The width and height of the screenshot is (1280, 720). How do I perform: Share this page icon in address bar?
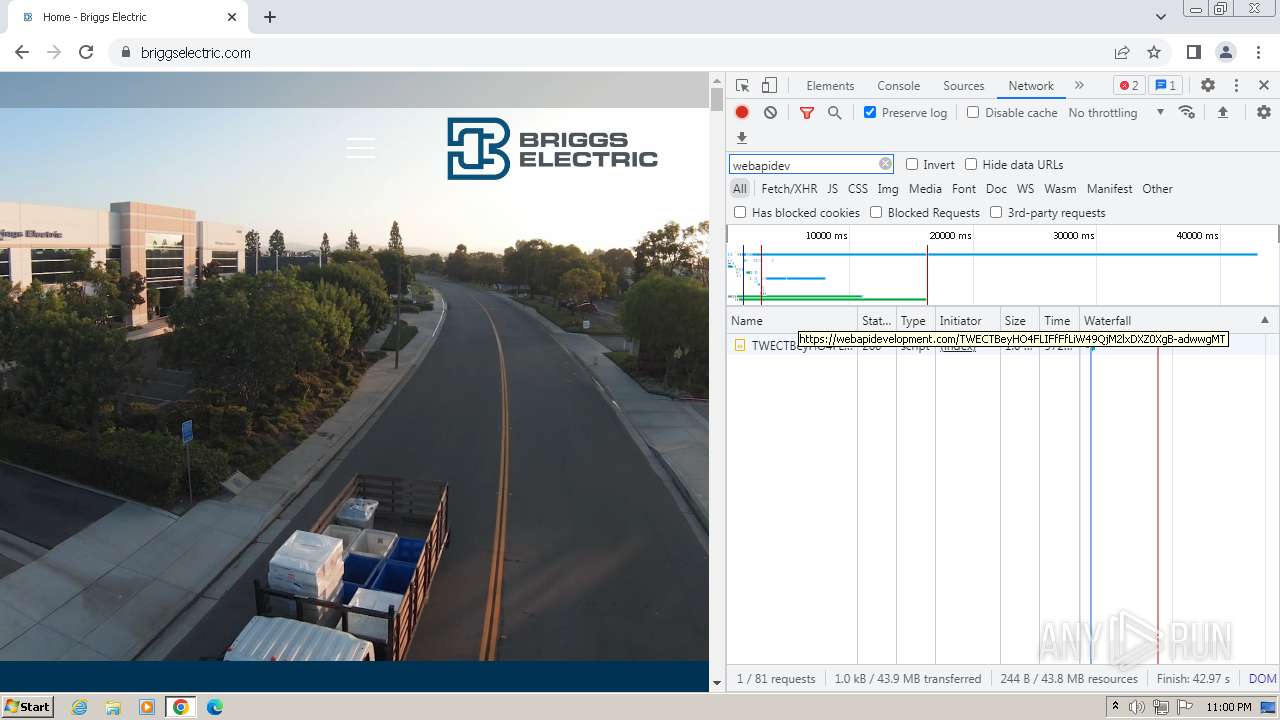[x=1122, y=53]
